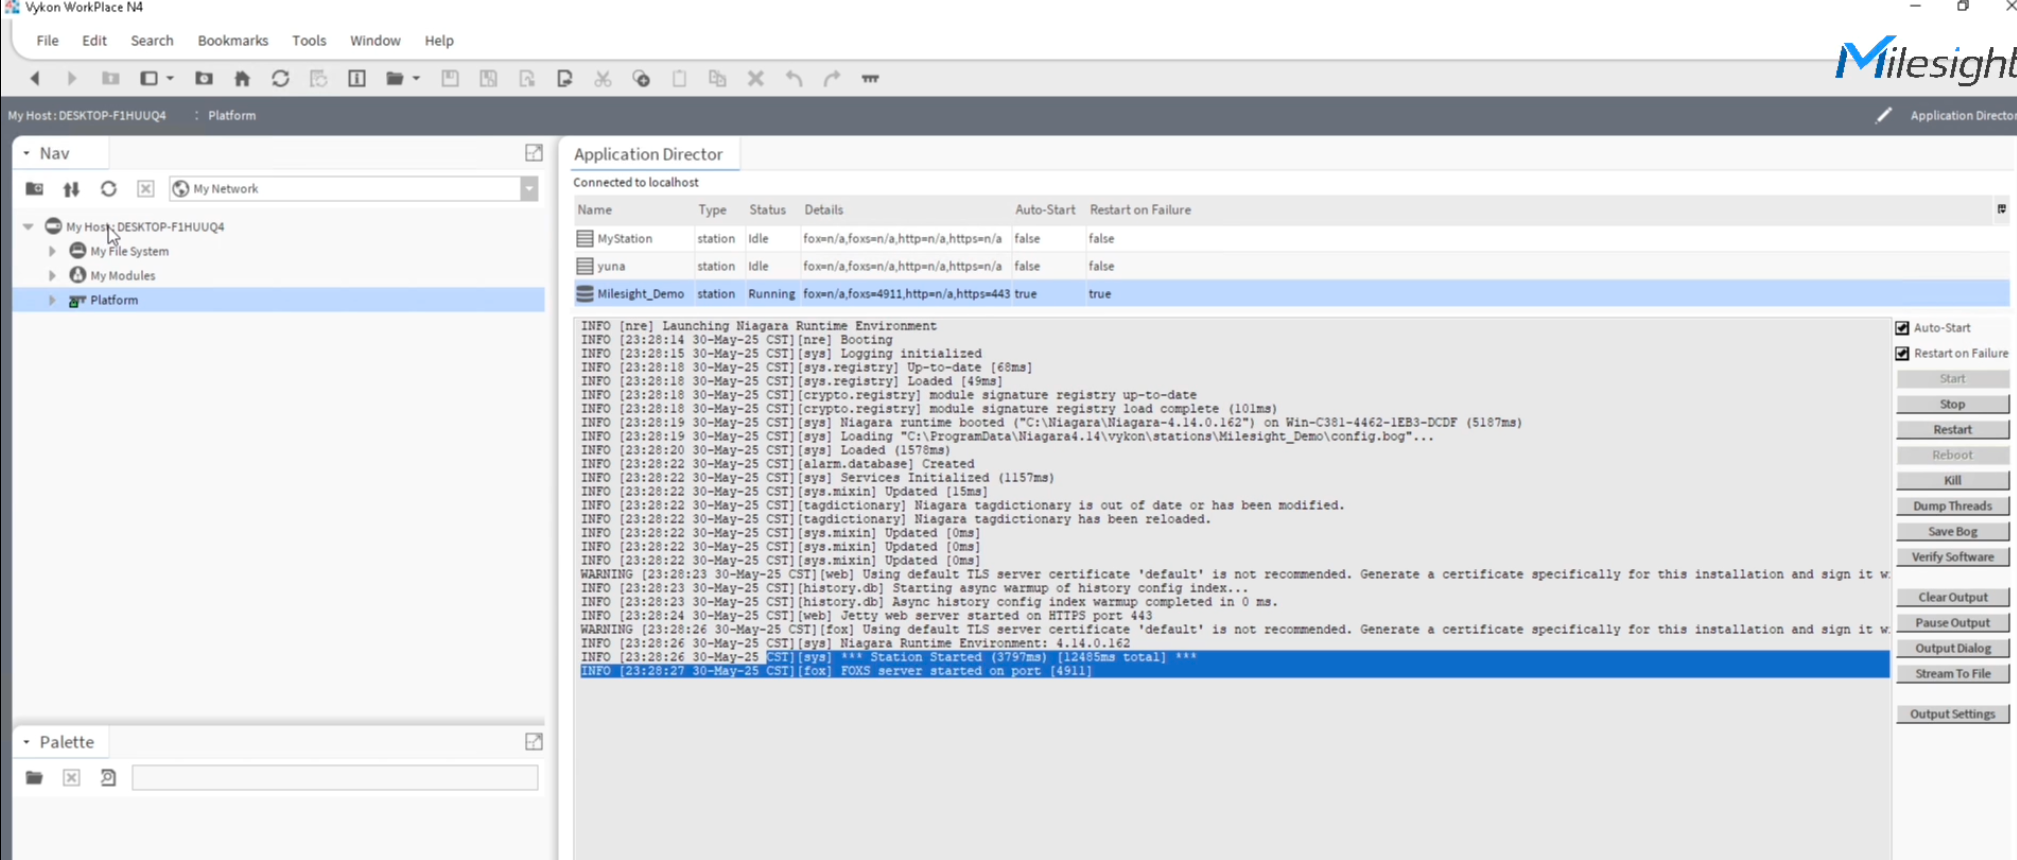Image resolution: width=2017 pixels, height=860 pixels.
Task: Toggle Restart on Failure checkbox
Action: click(1902, 353)
